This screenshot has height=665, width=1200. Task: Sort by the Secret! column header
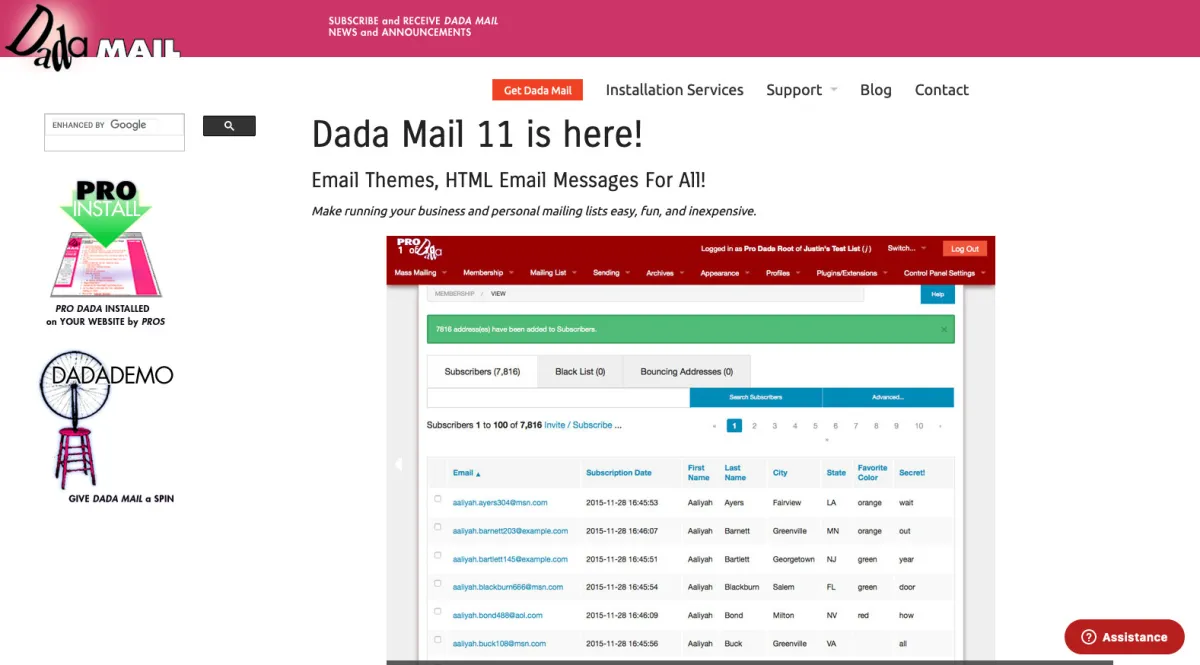(912, 473)
